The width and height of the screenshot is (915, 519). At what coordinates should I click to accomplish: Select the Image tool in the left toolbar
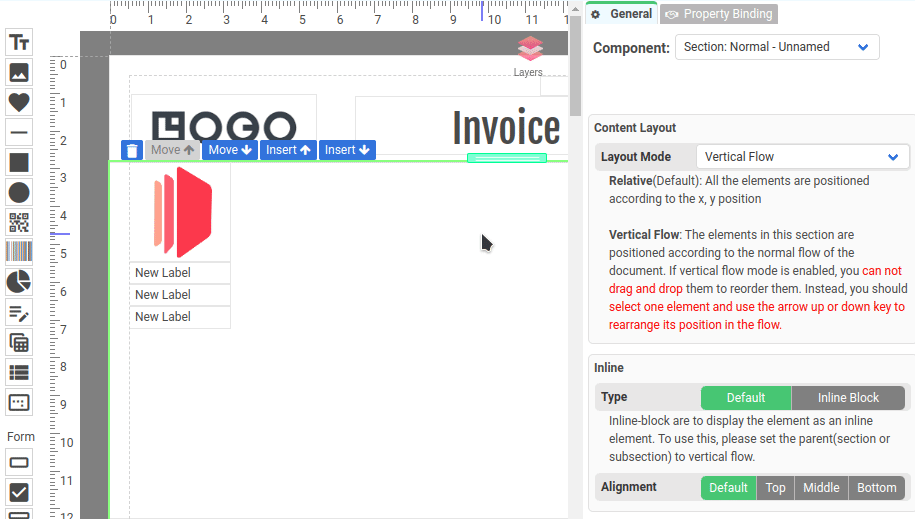19,72
